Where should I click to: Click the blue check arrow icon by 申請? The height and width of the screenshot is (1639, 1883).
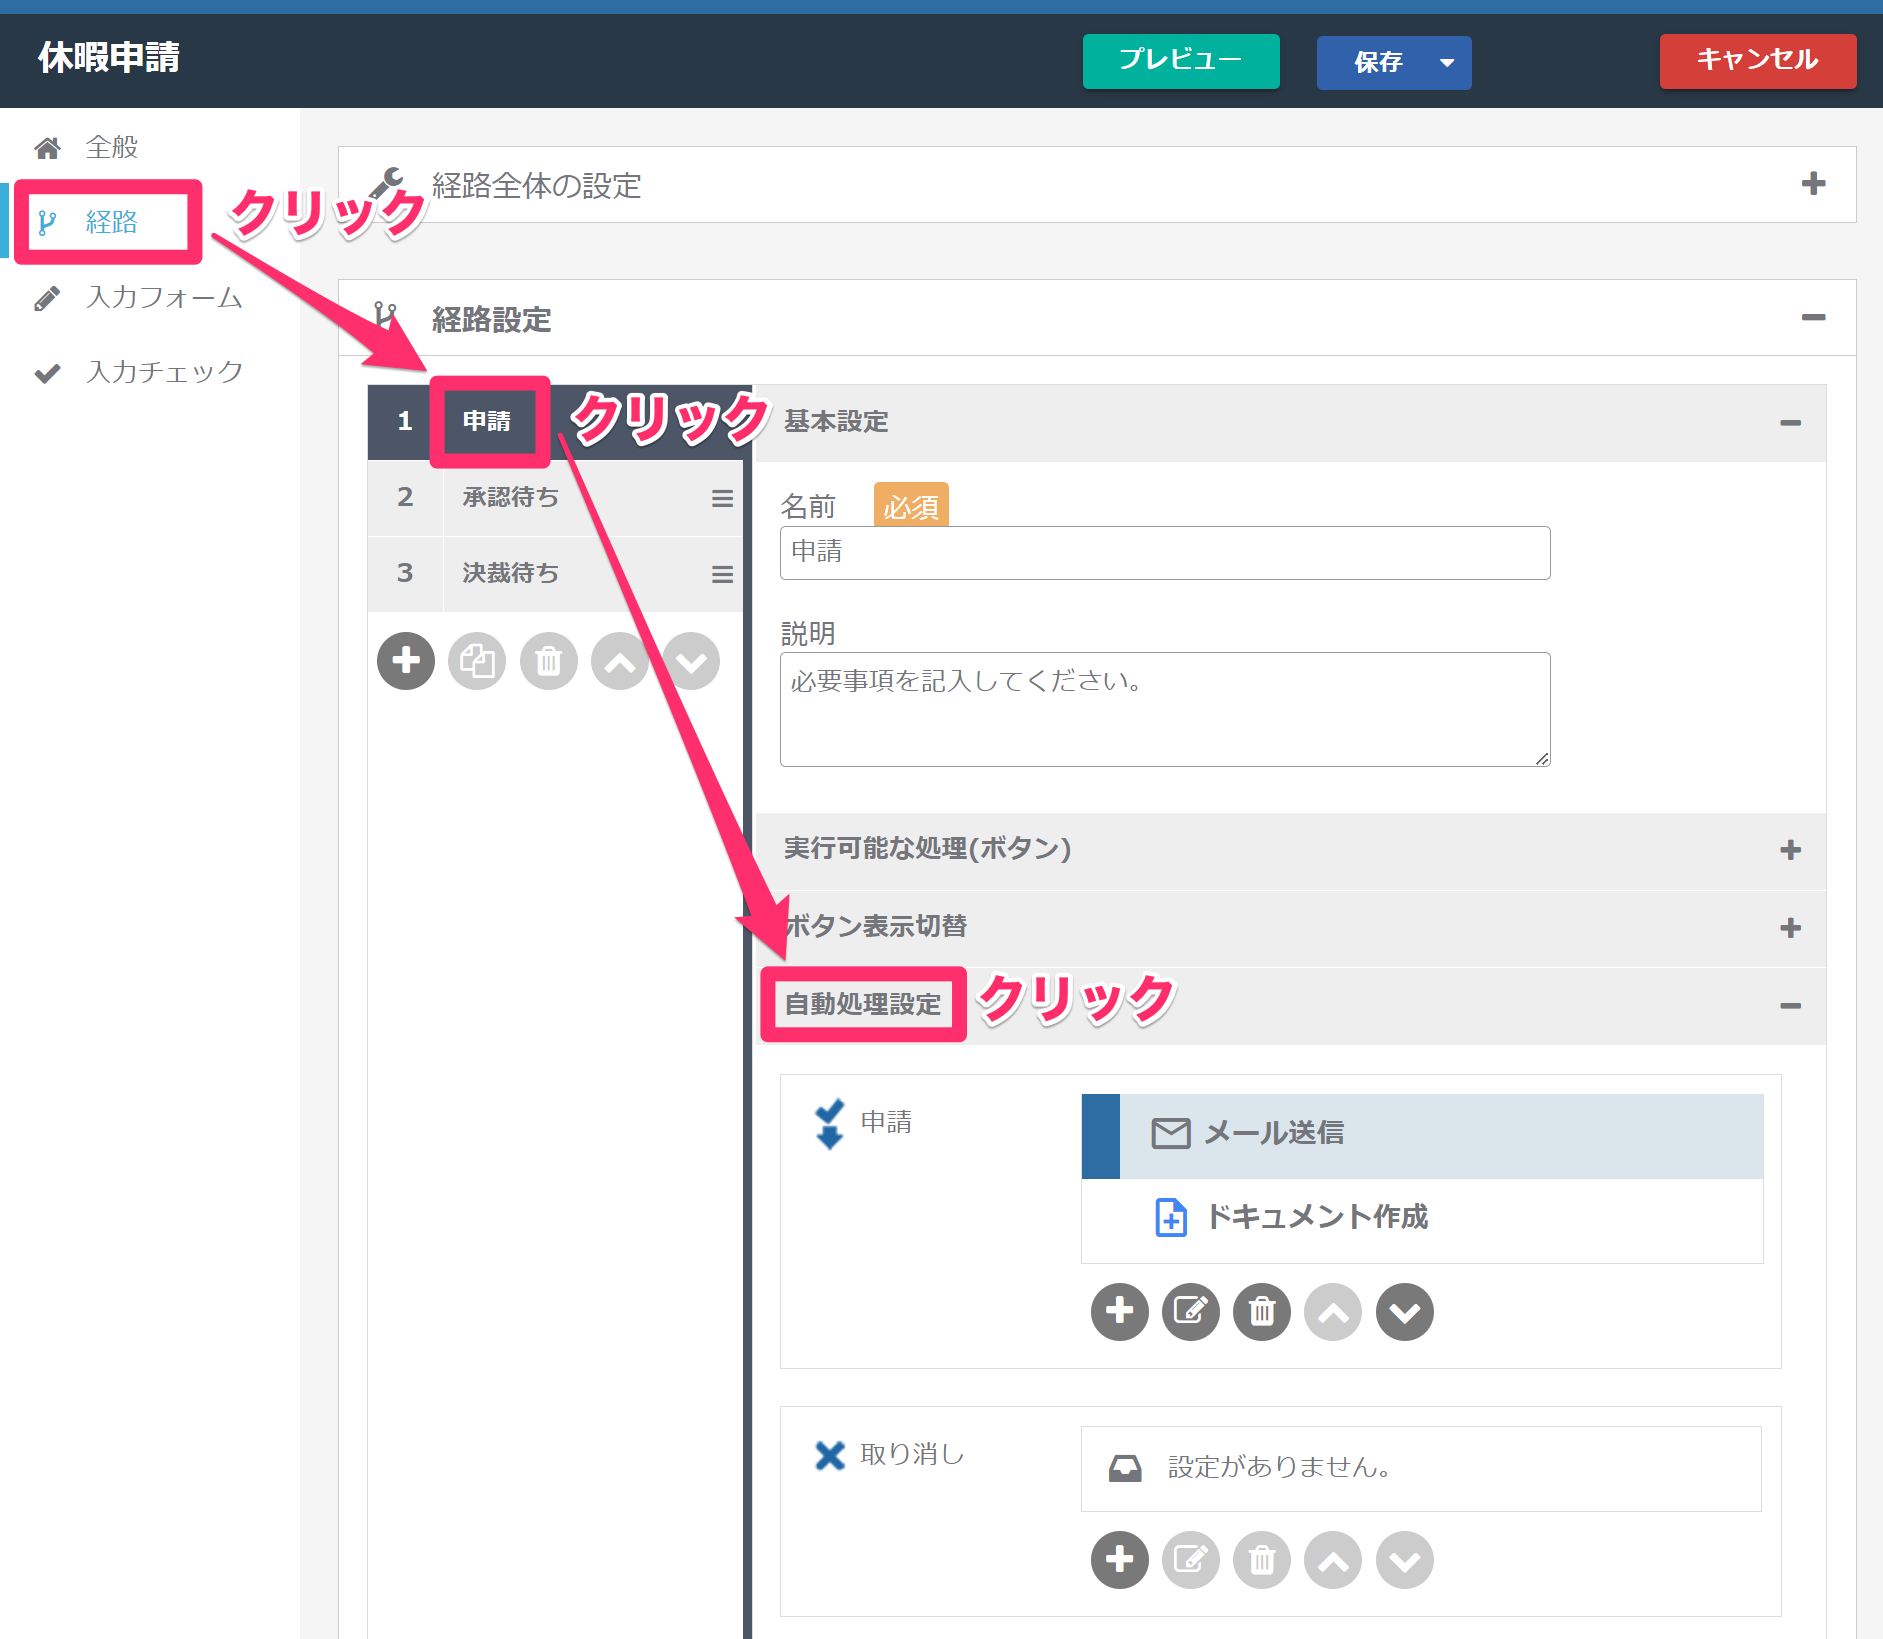coord(829,1124)
